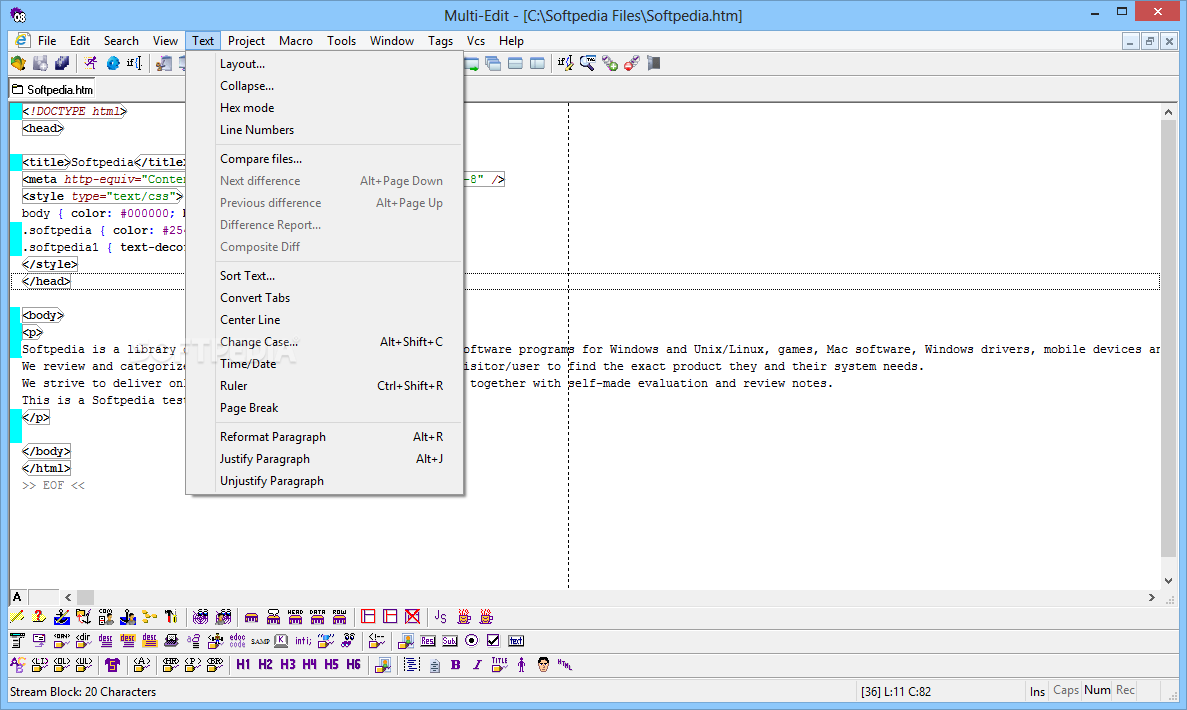This screenshot has height=710, width=1187.
Task: Toggle the Ruler menu entry
Action: [x=325, y=385]
